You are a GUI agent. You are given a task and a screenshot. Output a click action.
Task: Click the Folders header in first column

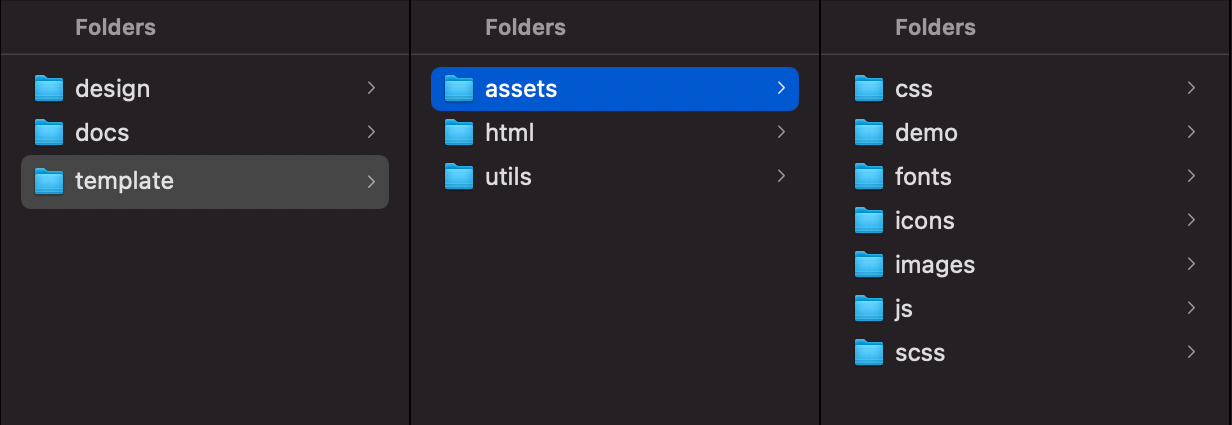pos(116,27)
